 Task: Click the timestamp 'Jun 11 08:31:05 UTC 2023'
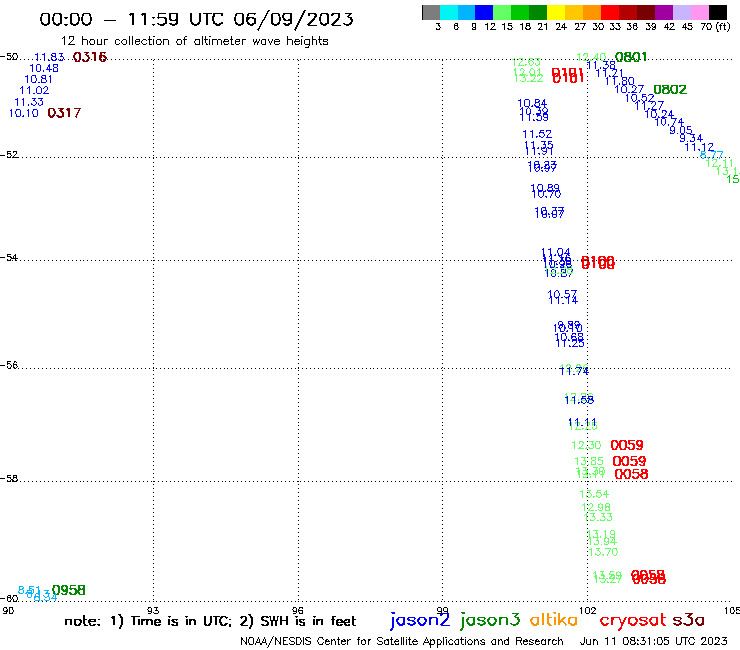(x=654, y=641)
